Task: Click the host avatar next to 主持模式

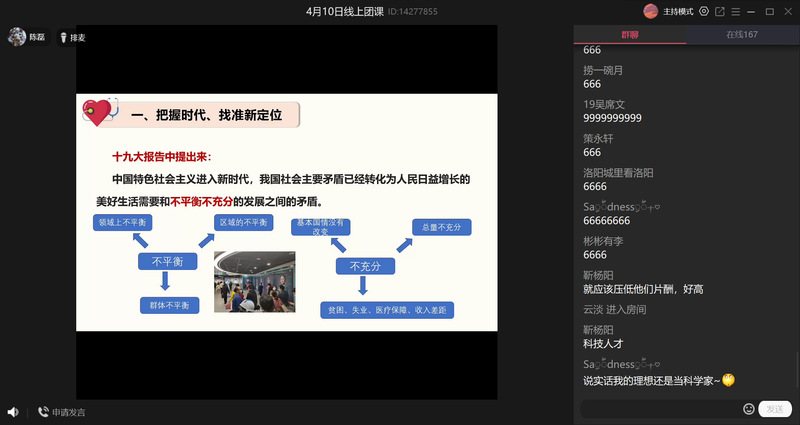Action: [651, 12]
